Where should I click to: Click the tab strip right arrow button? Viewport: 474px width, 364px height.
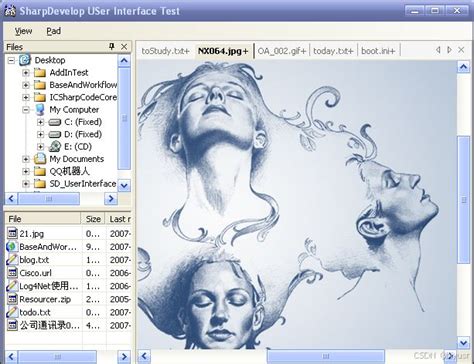(x=449, y=50)
